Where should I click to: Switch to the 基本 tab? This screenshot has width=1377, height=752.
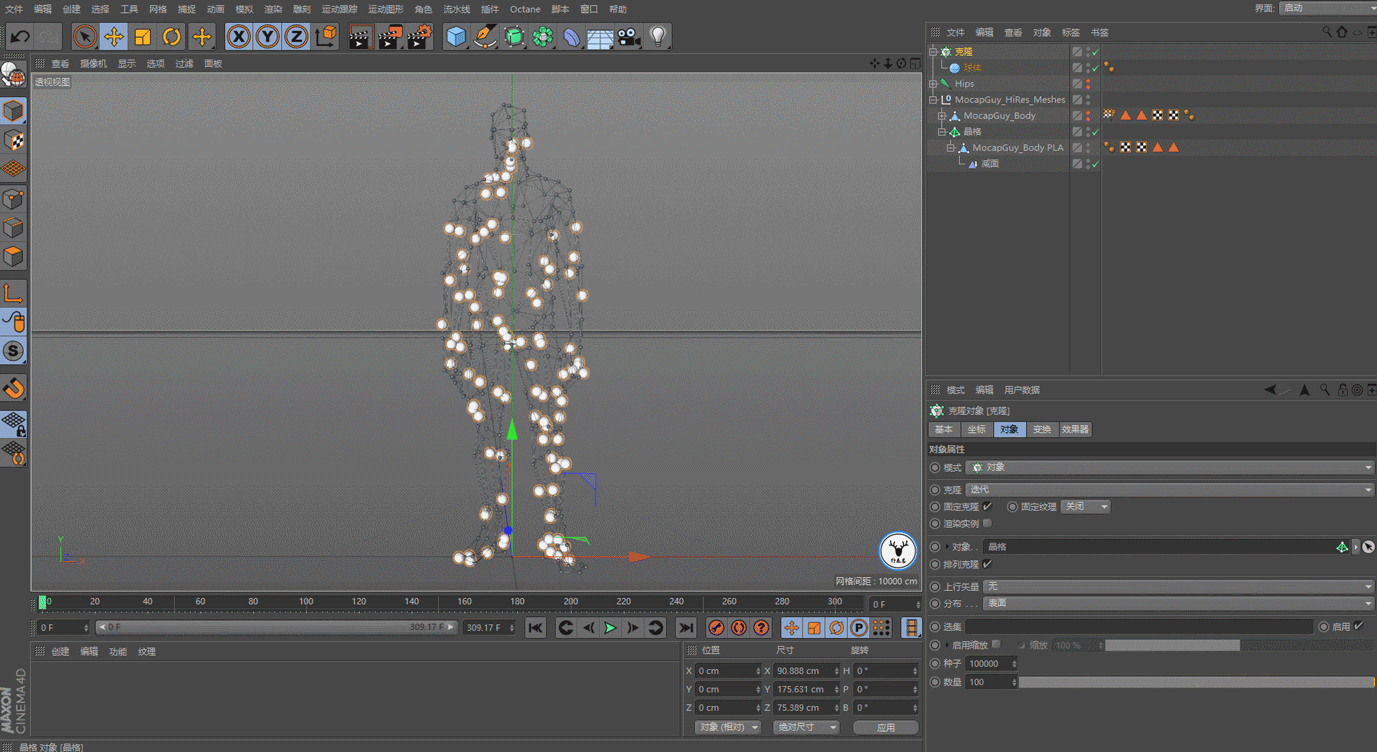[x=944, y=429]
